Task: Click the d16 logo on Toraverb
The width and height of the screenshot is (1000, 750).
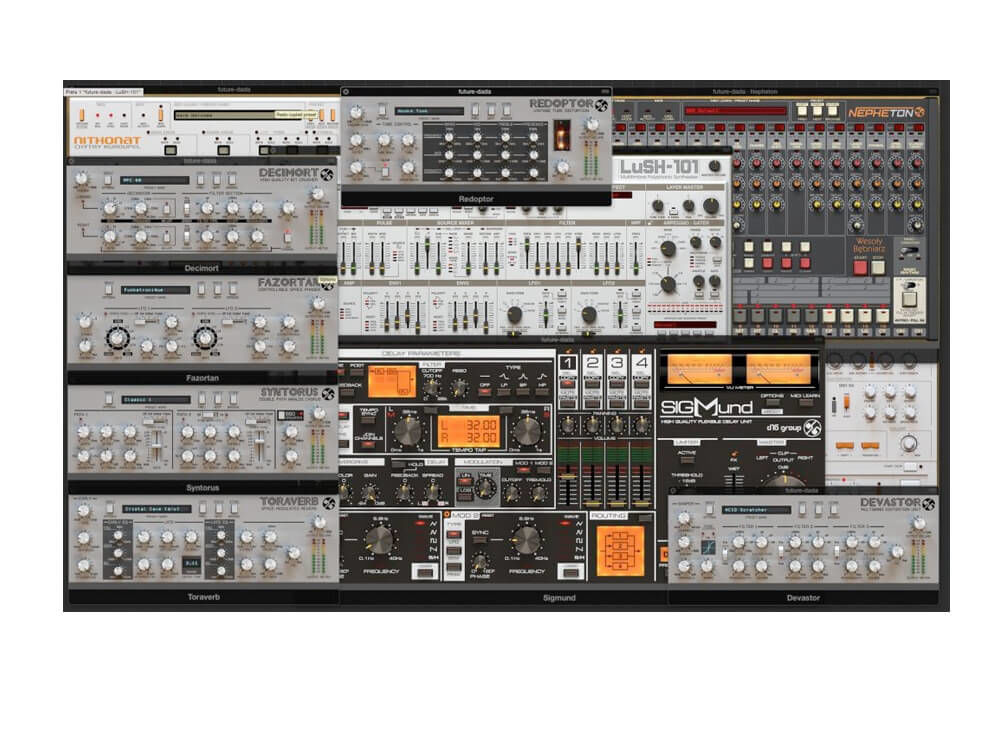Action: pyautogui.click(x=329, y=503)
